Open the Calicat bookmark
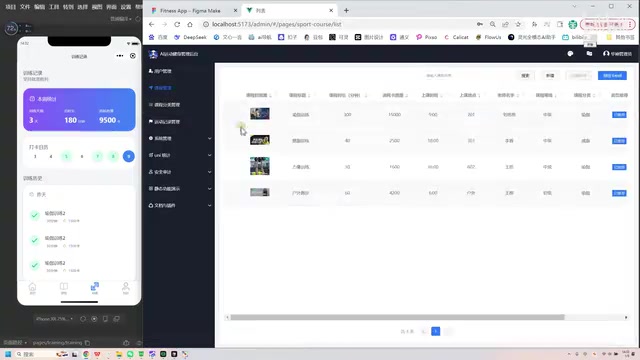 pyautogui.click(x=456, y=37)
